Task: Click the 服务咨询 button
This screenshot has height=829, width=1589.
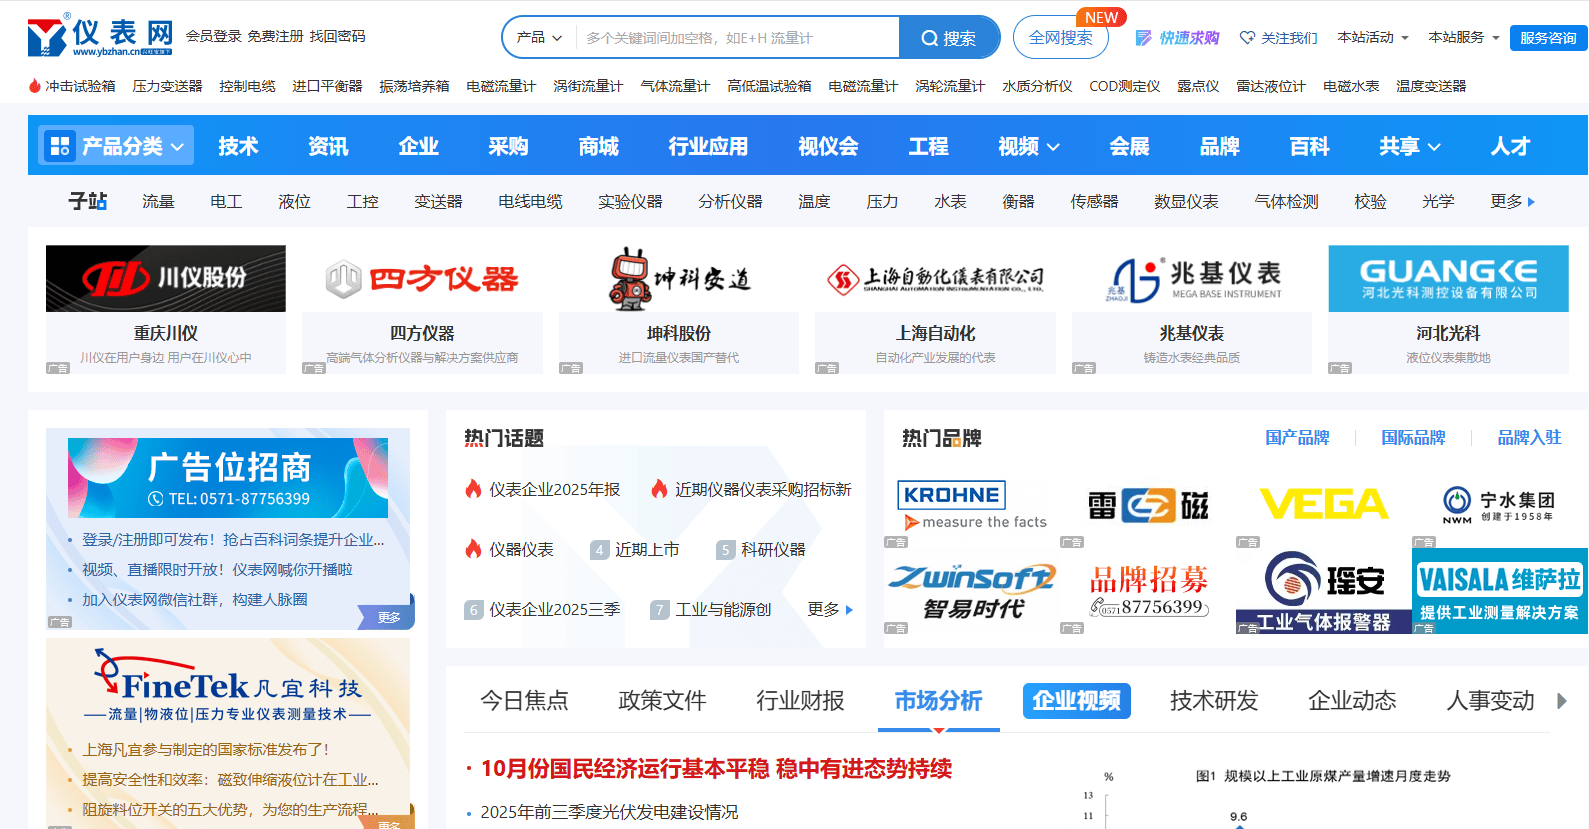Action: [1548, 38]
